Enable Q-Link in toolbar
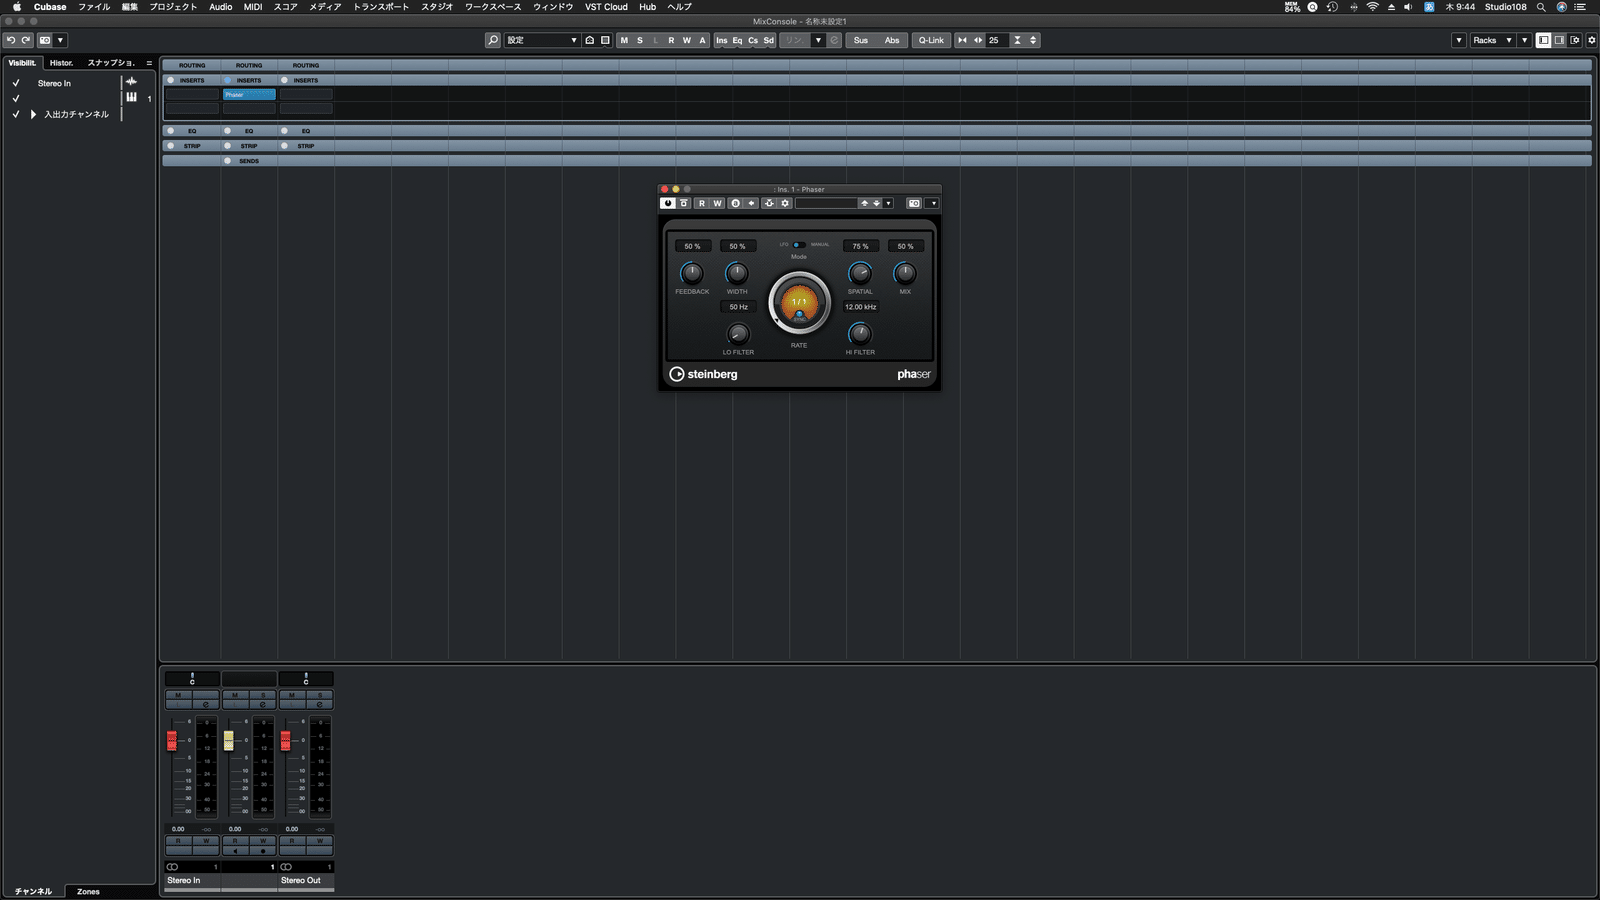1600x900 pixels. (x=931, y=40)
